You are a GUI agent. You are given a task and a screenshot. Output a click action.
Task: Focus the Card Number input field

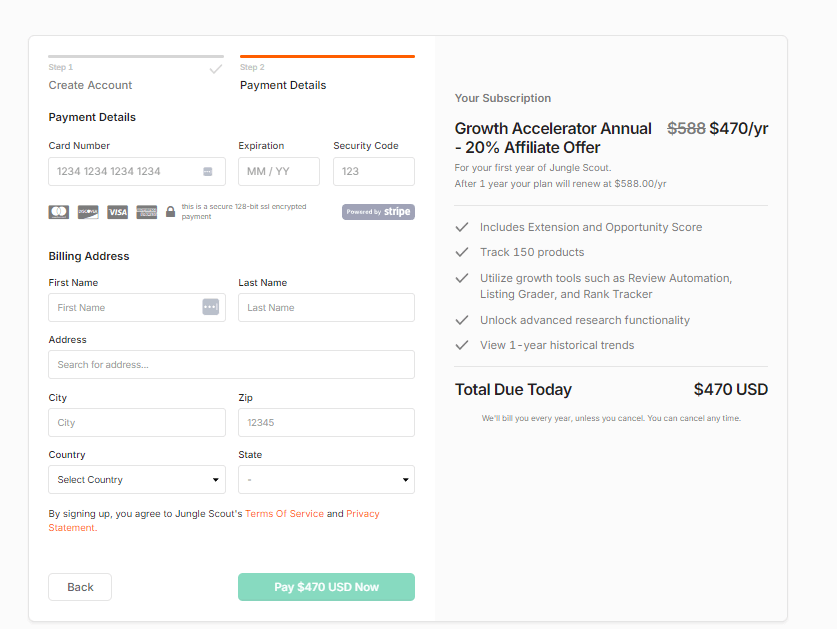coord(137,171)
